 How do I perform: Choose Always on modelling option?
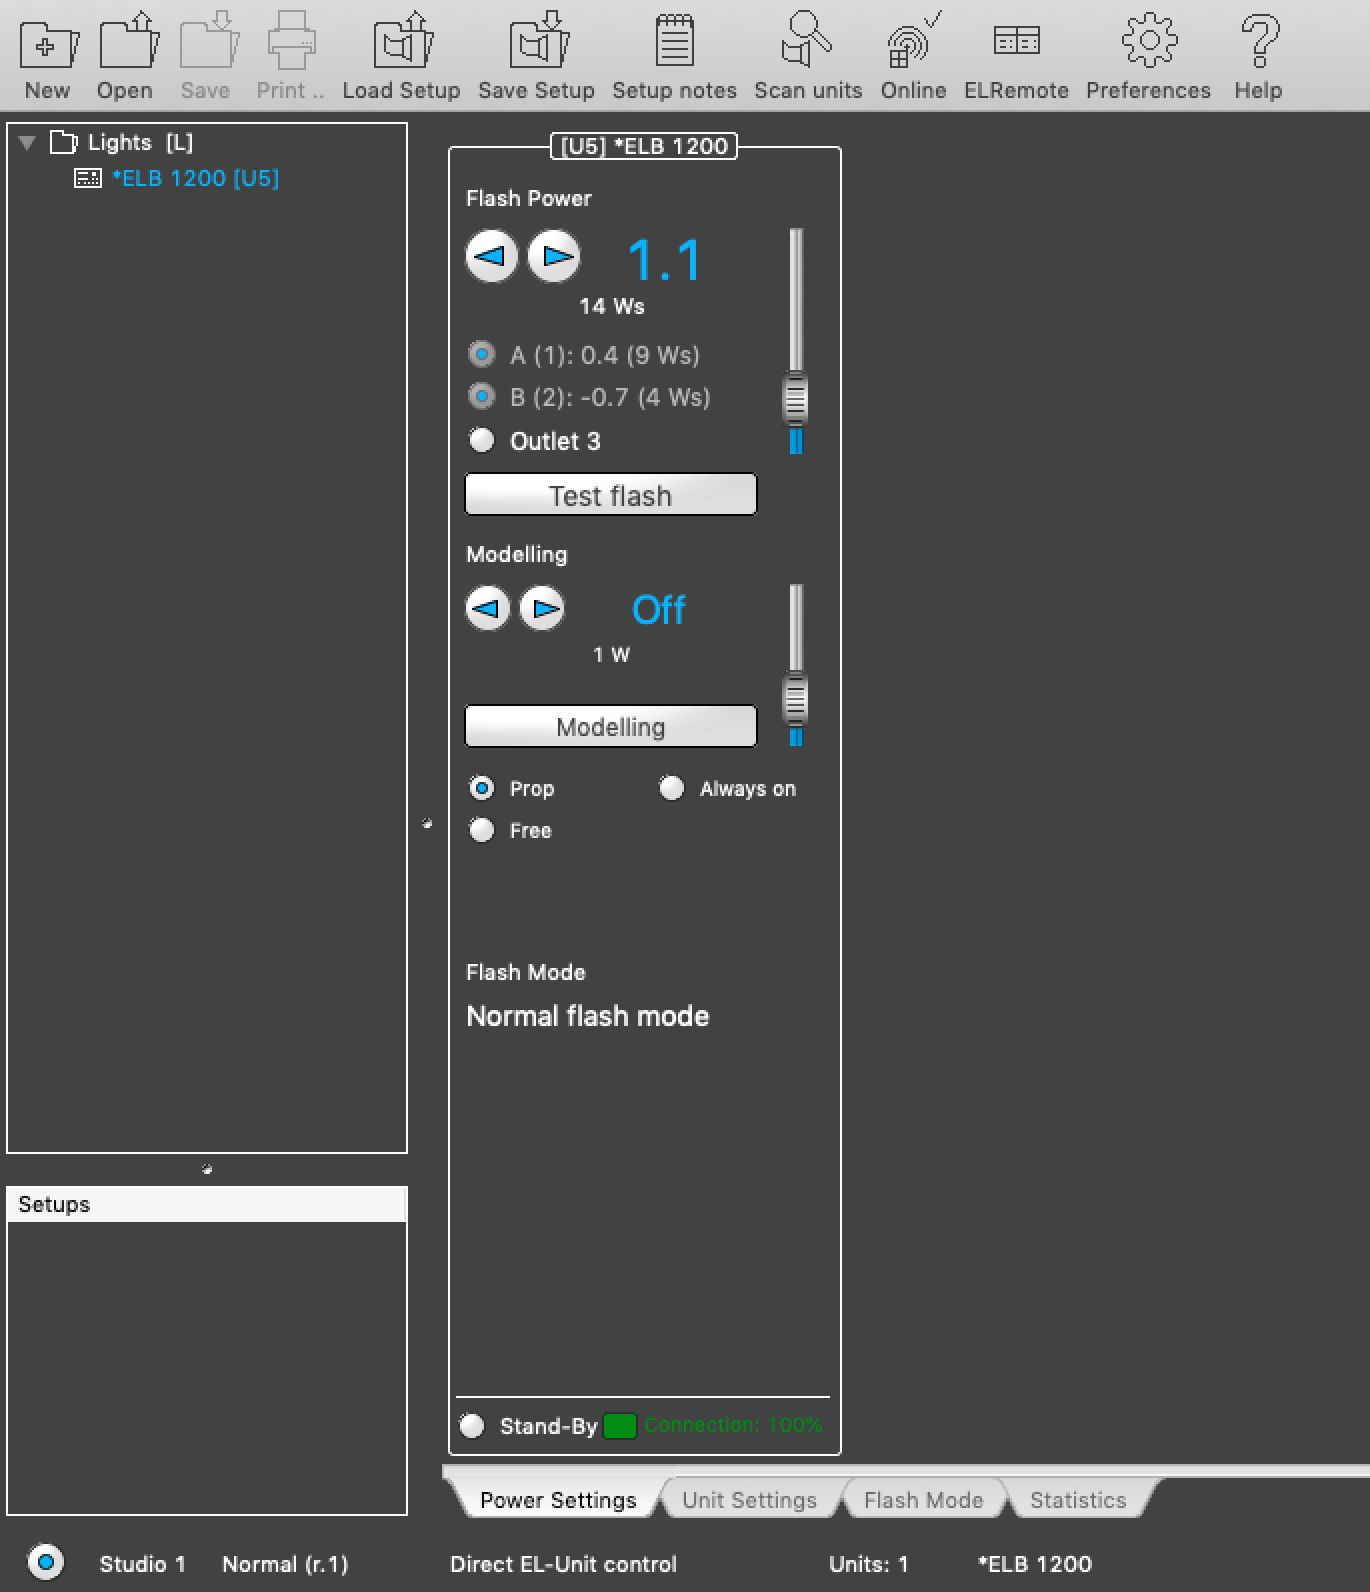672,788
